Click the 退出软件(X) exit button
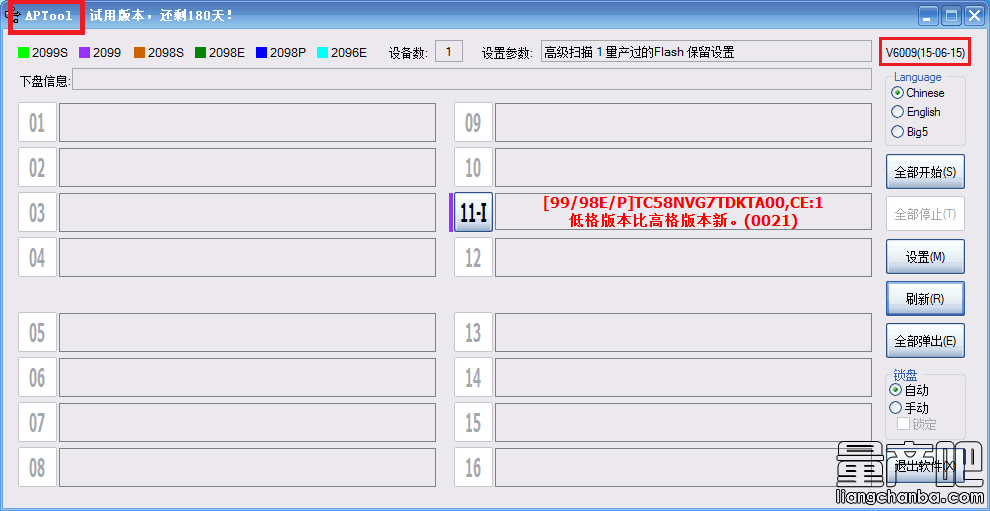The width and height of the screenshot is (990, 511). pyautogui.click(x=925, y=466)
